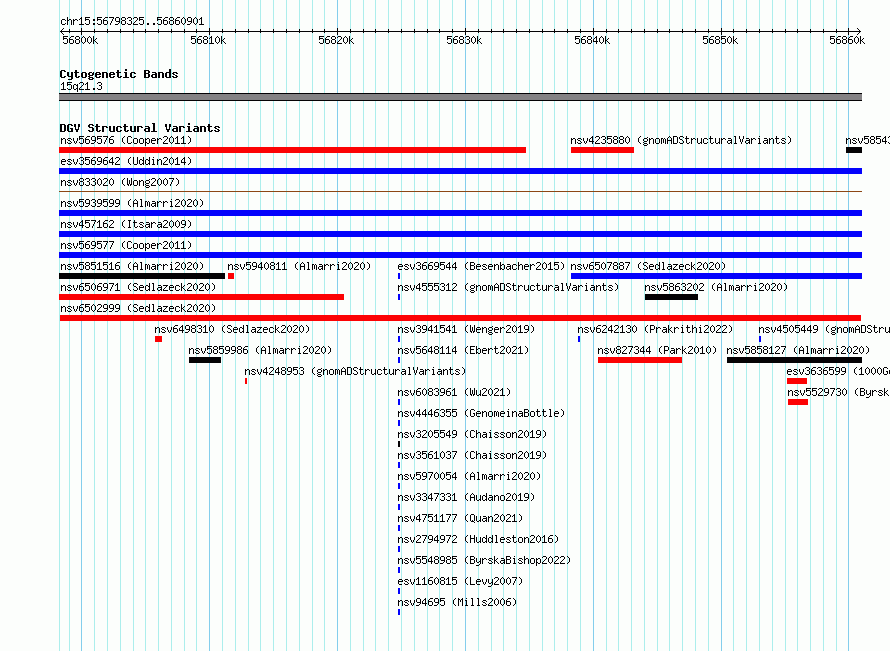The height and width of the screenshot is (651, 890).
Task: Open the nsv6498310 (Sedlazeck2020) label
Action: pyautogui.click(x=232, y=329)
